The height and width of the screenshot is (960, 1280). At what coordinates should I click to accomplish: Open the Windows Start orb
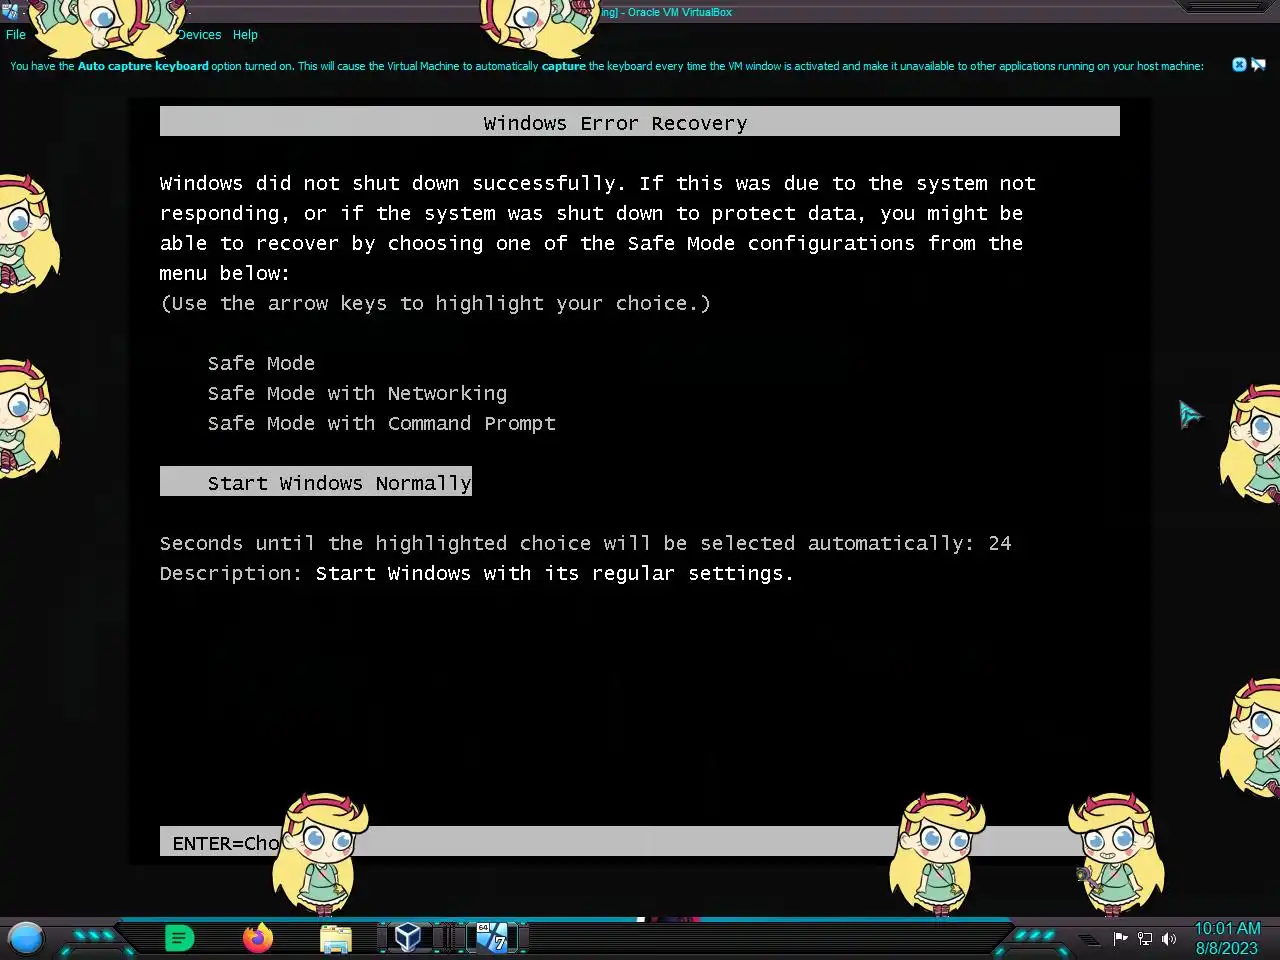pyautogui.click(x=25, y=938)
